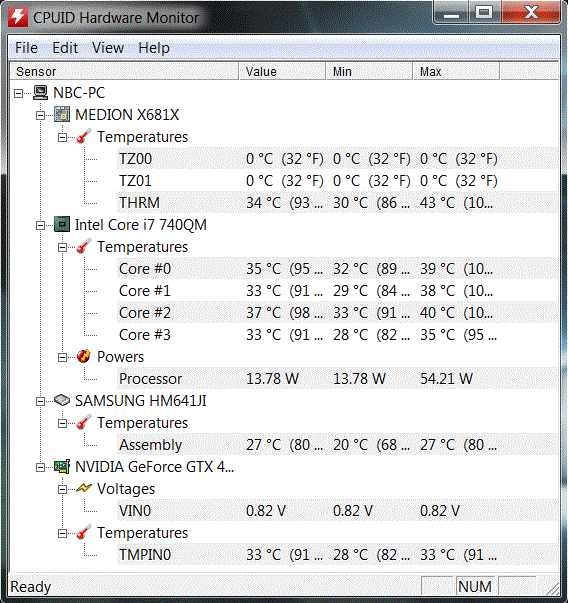The height and width of the screenshot is (603, 568).
Task: Collapse the NBC-PC root node
Action: click(x=18, y=93)
